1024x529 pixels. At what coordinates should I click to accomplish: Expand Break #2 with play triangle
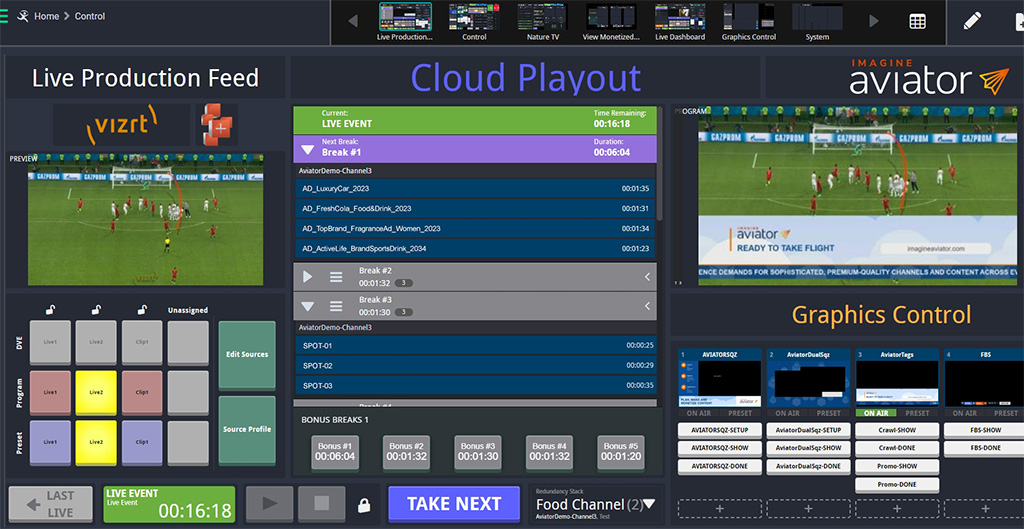tap(308, 277)
